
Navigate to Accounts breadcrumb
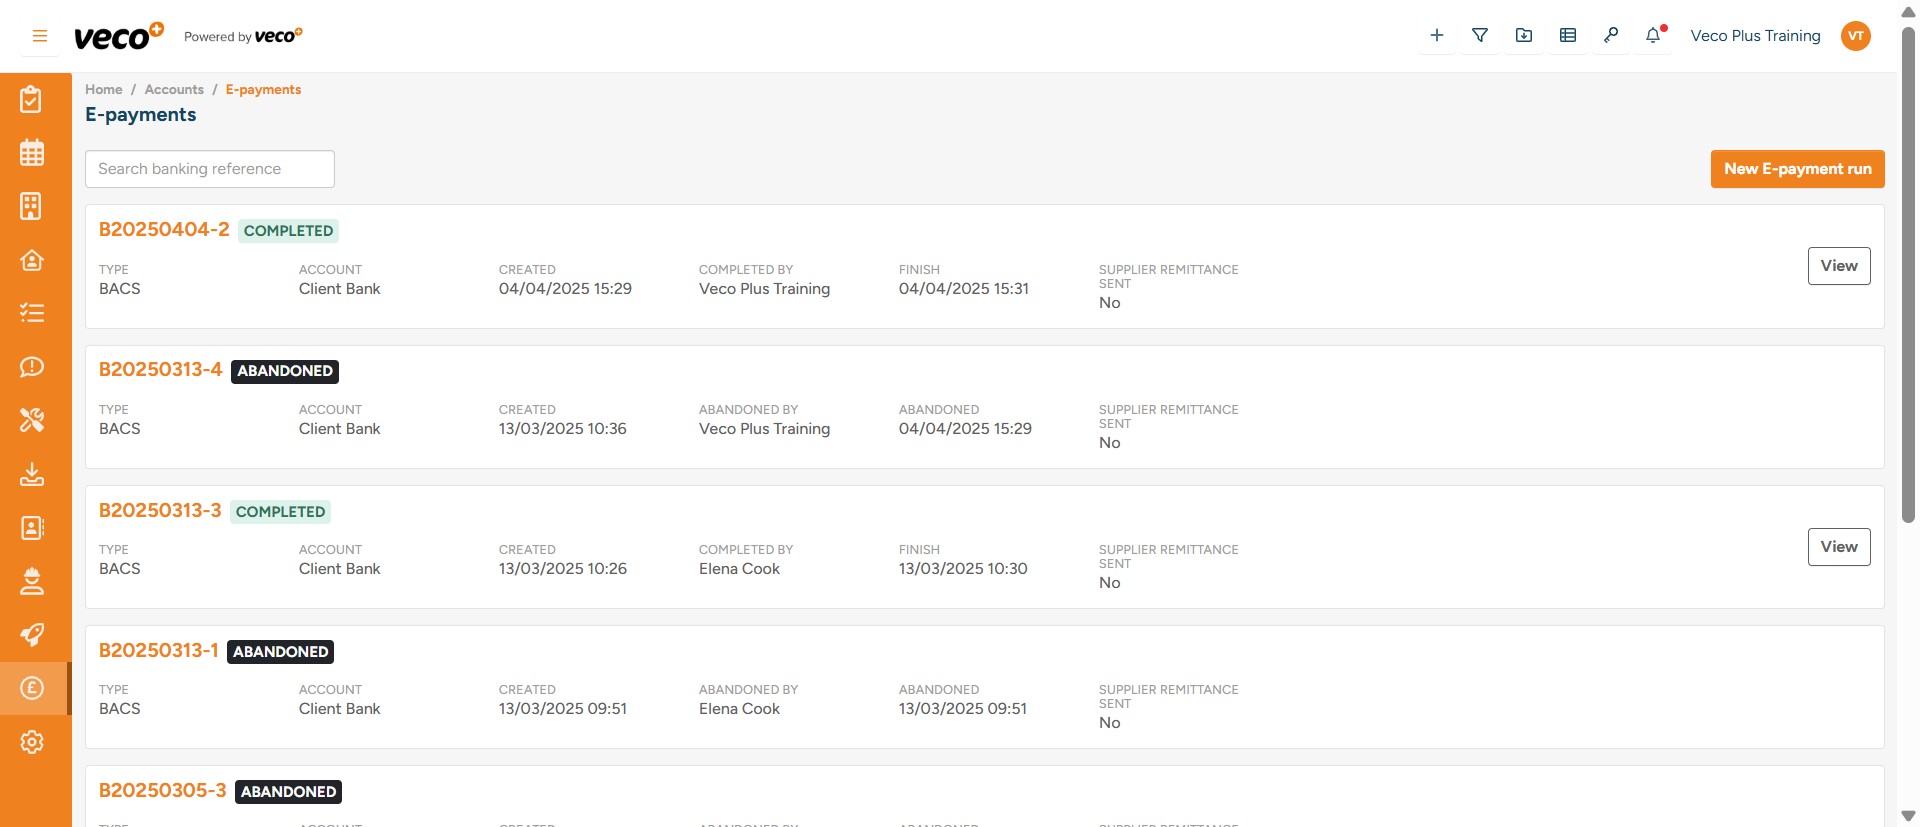coord(174,90)
